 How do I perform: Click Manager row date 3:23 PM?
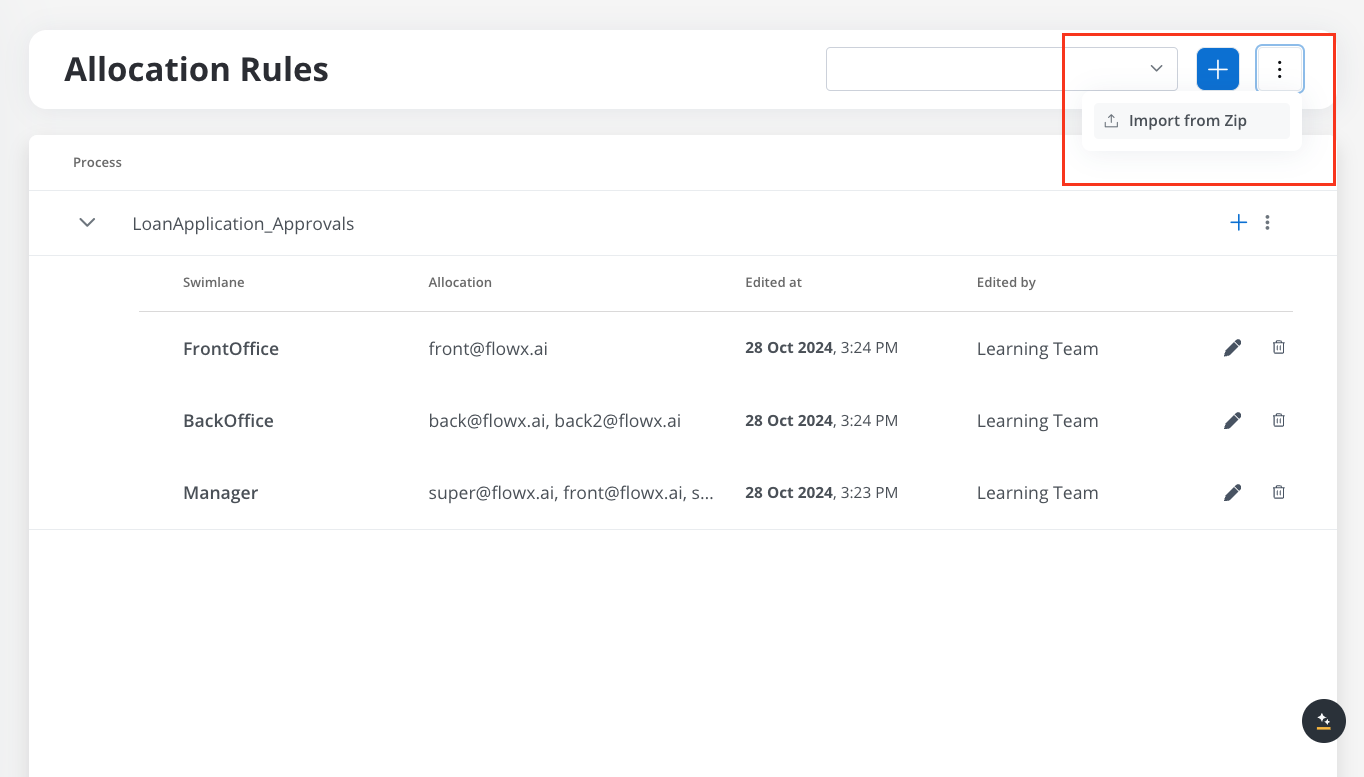point(821,493)
